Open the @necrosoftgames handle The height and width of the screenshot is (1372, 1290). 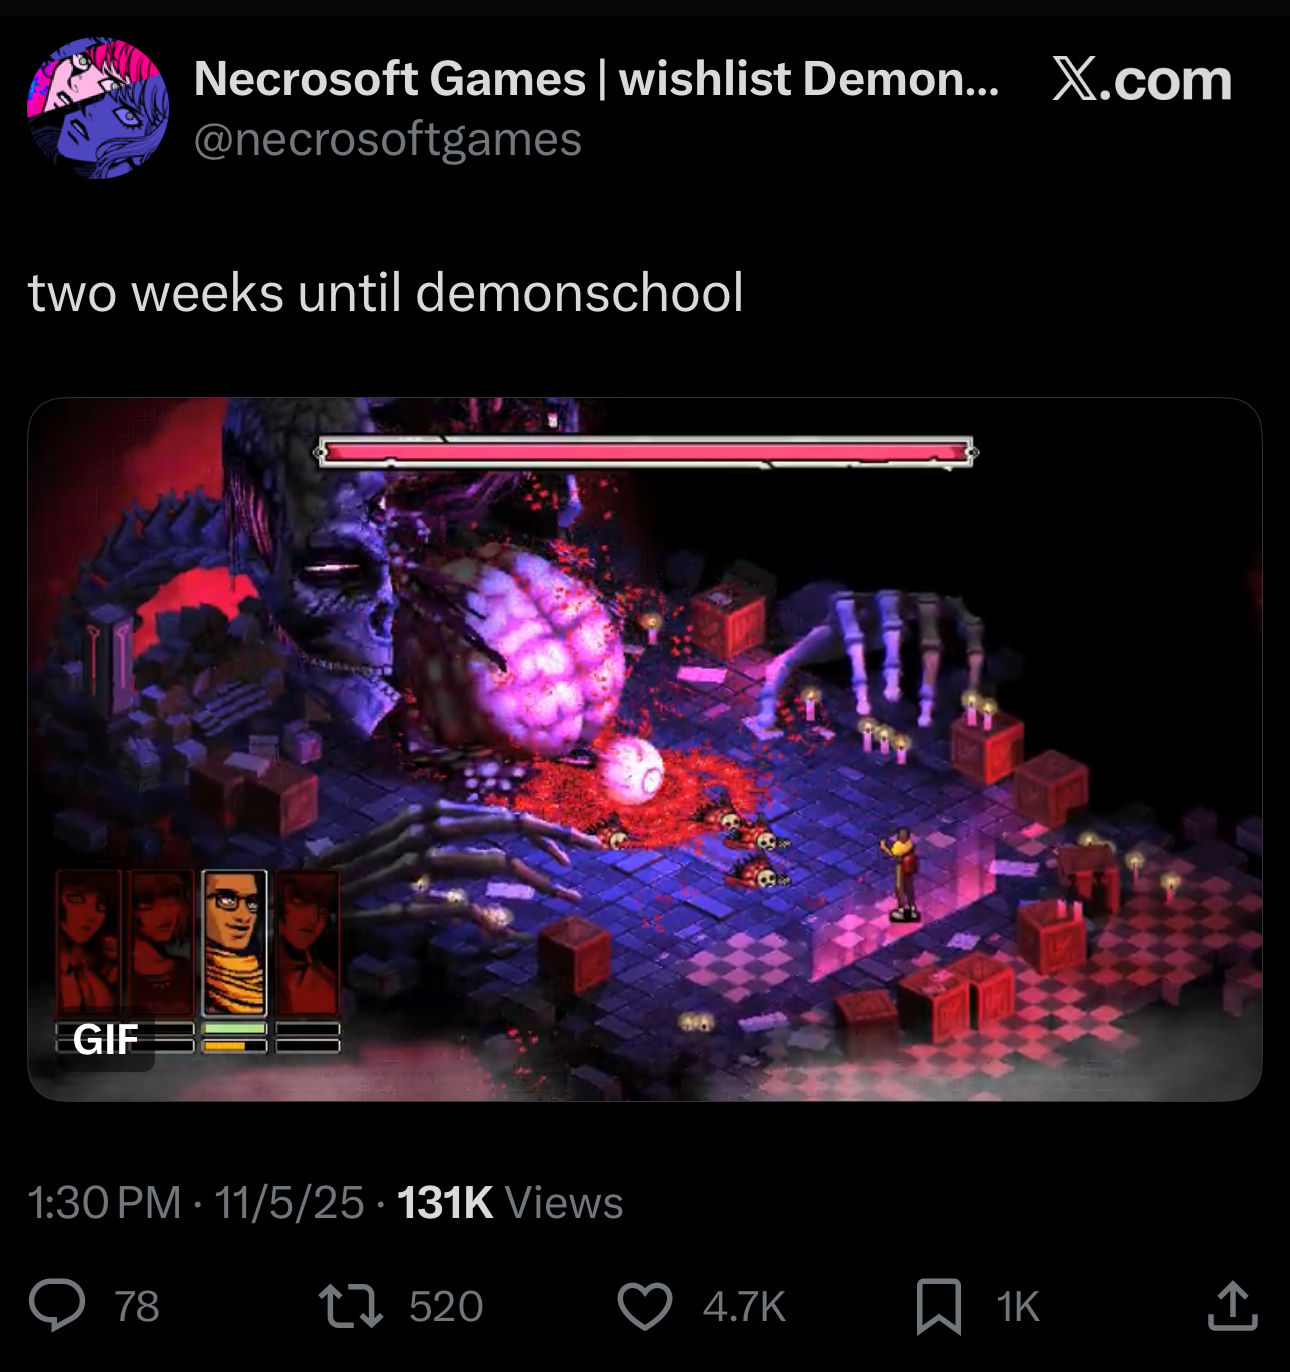click(387, 139)
